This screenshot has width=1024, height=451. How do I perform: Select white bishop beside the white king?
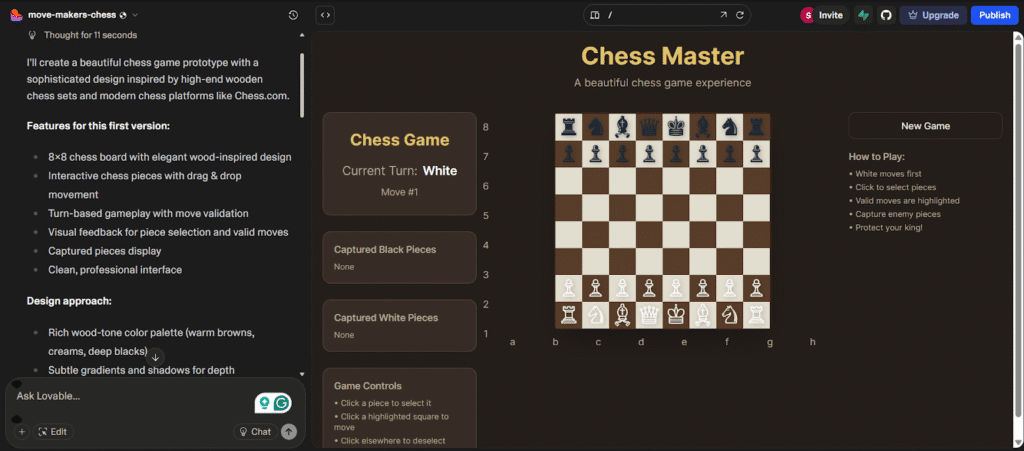pyautogui.click(x=702, y=315)
